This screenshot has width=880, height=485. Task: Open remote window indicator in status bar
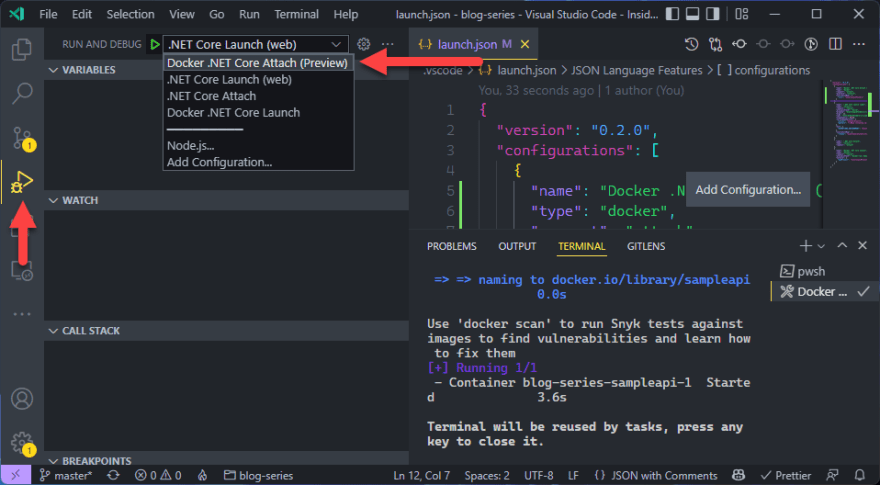point(15,475)
